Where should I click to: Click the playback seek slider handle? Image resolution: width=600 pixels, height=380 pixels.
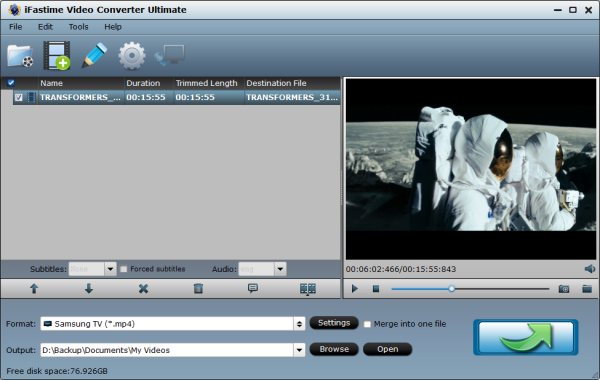[x=452, y=289]
